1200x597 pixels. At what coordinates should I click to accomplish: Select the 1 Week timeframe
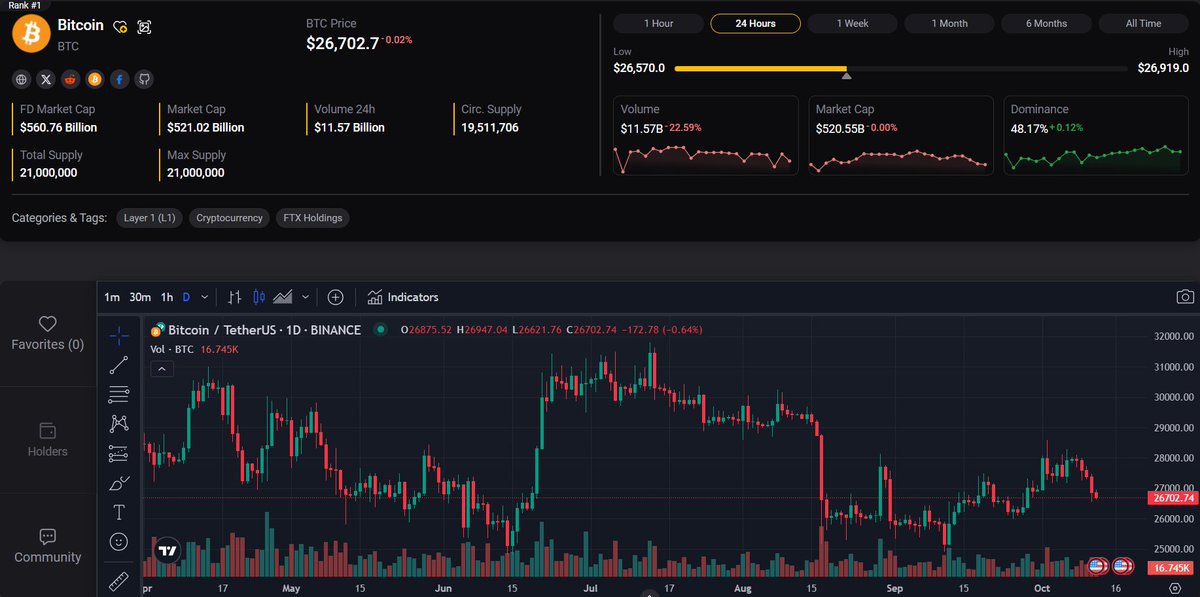tap(853, 23)
